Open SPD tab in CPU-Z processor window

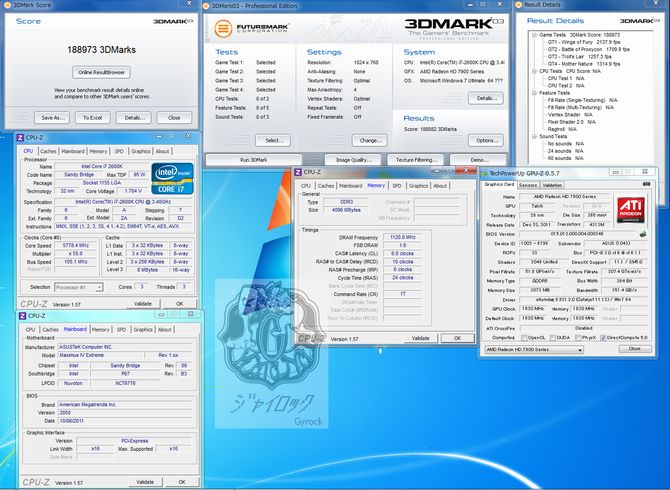pos(119,151)
